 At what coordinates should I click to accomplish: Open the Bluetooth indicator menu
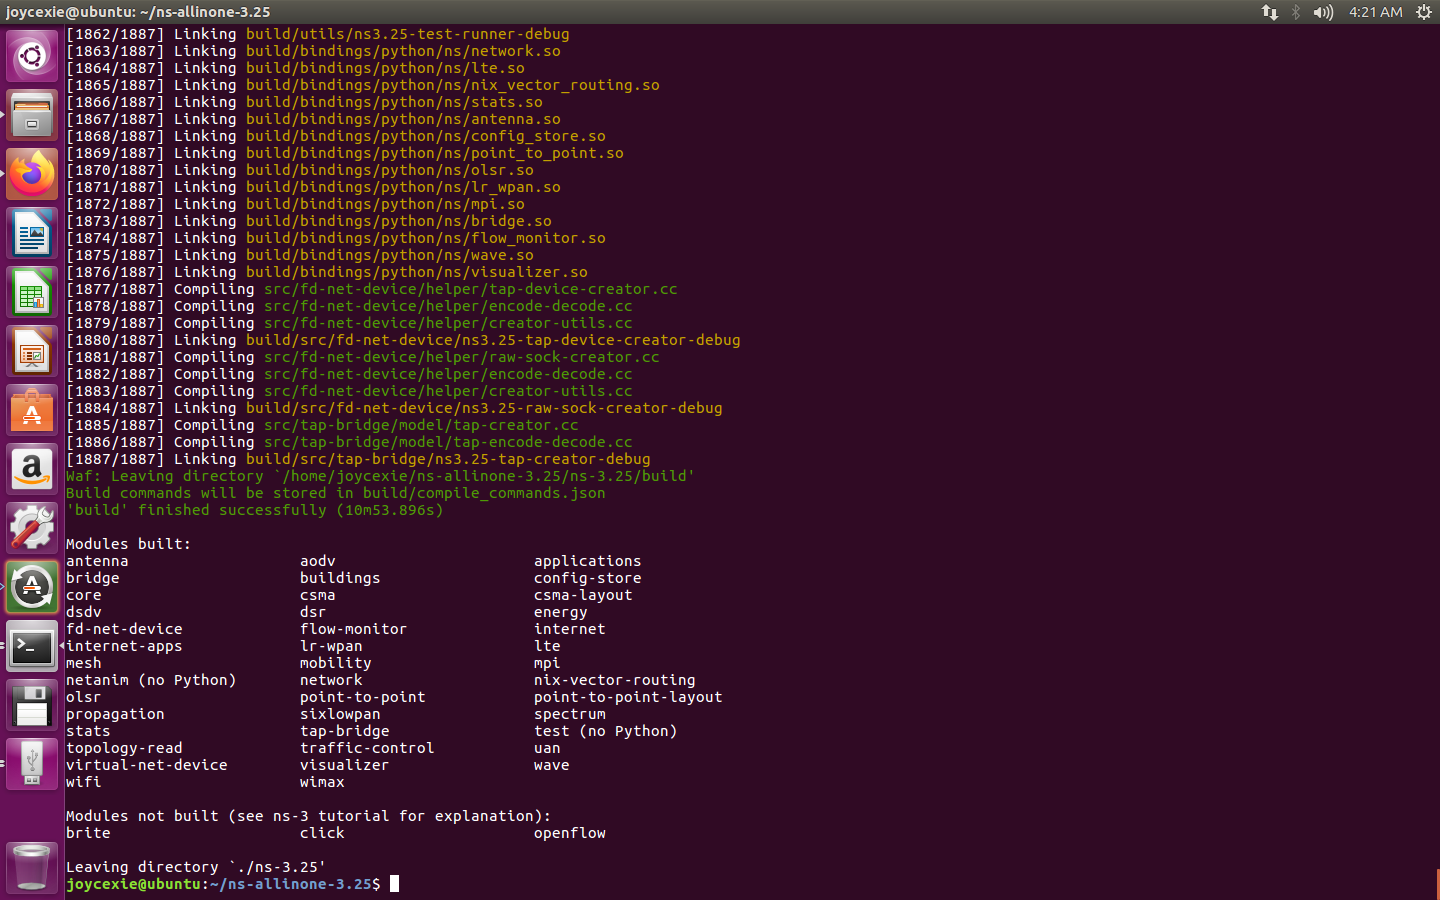click(1296, 12)
